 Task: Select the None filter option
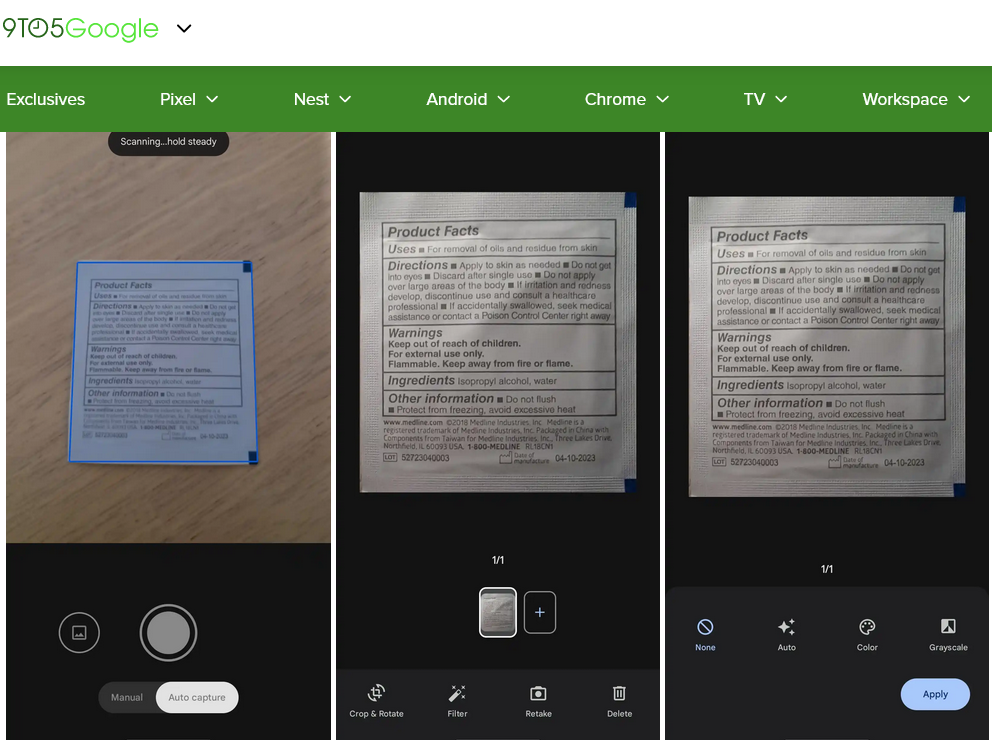point(705,634)
